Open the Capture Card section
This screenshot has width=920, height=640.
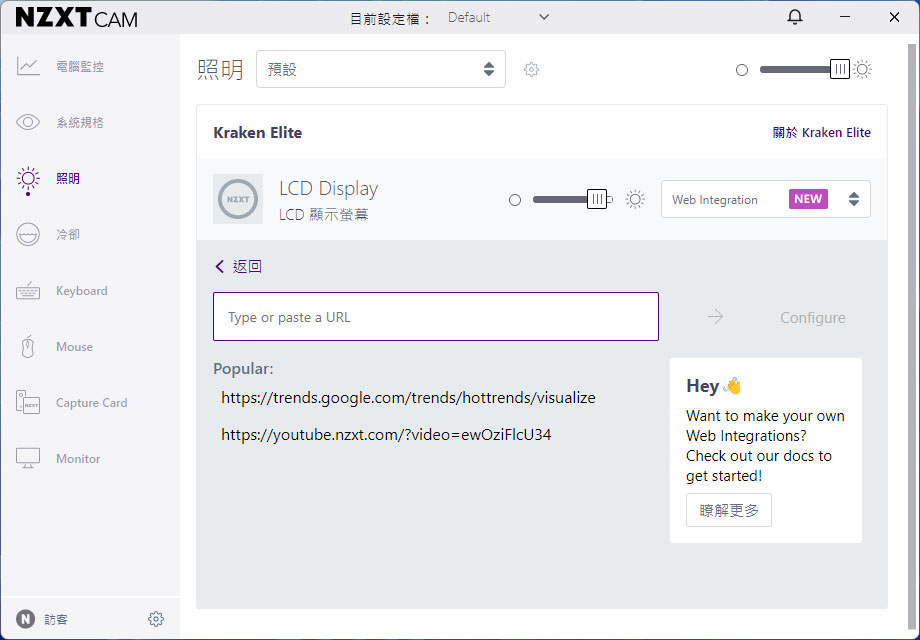pos(92,402)
